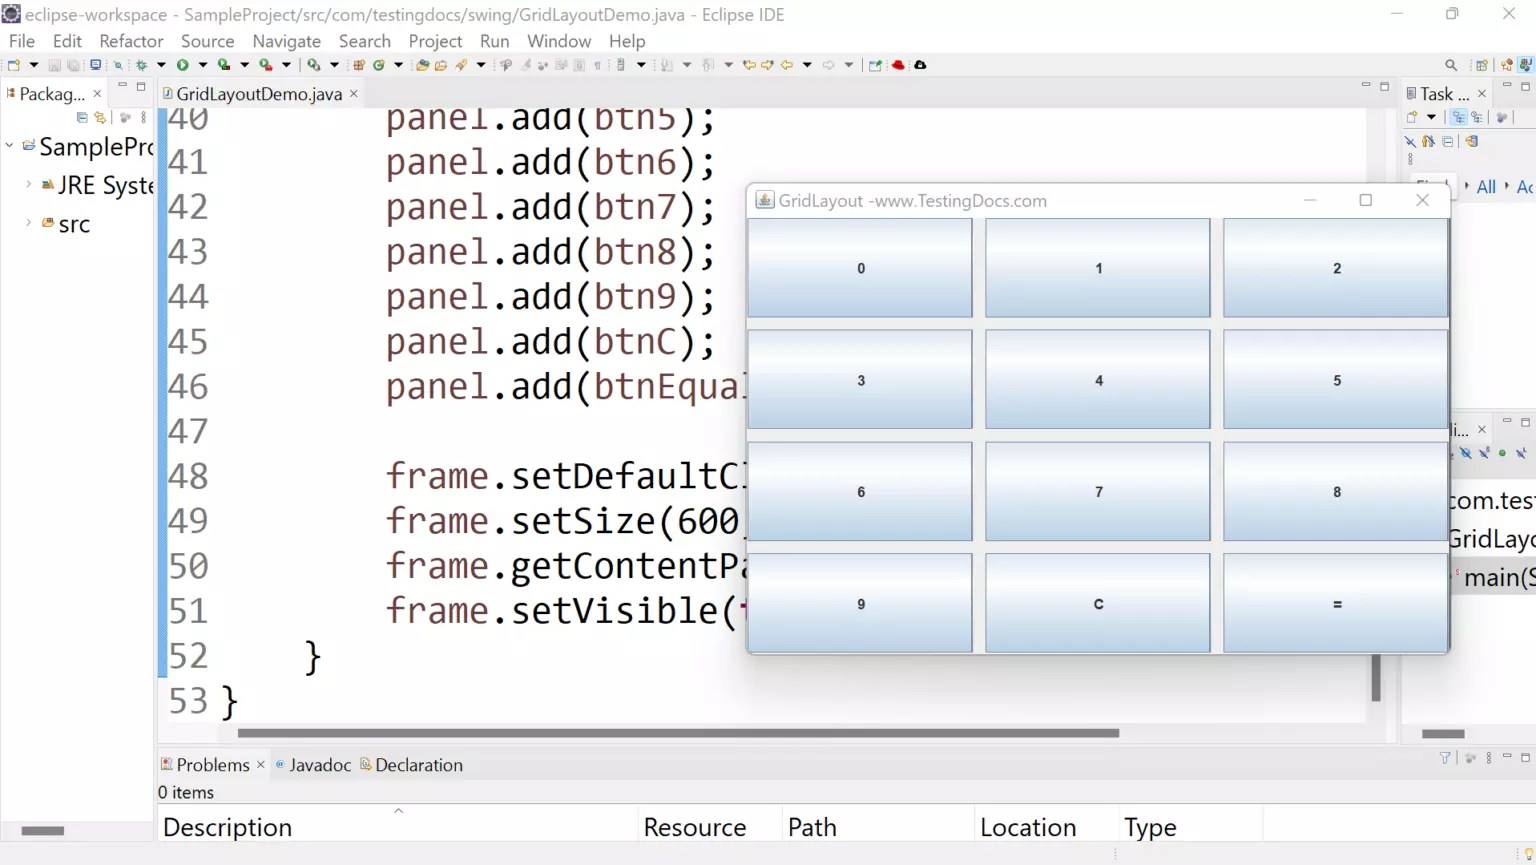Toggle Link with Editor in Package Explorer
Image resolution: width=1536 pixels, height=865 pixels.
coord(100,117)
